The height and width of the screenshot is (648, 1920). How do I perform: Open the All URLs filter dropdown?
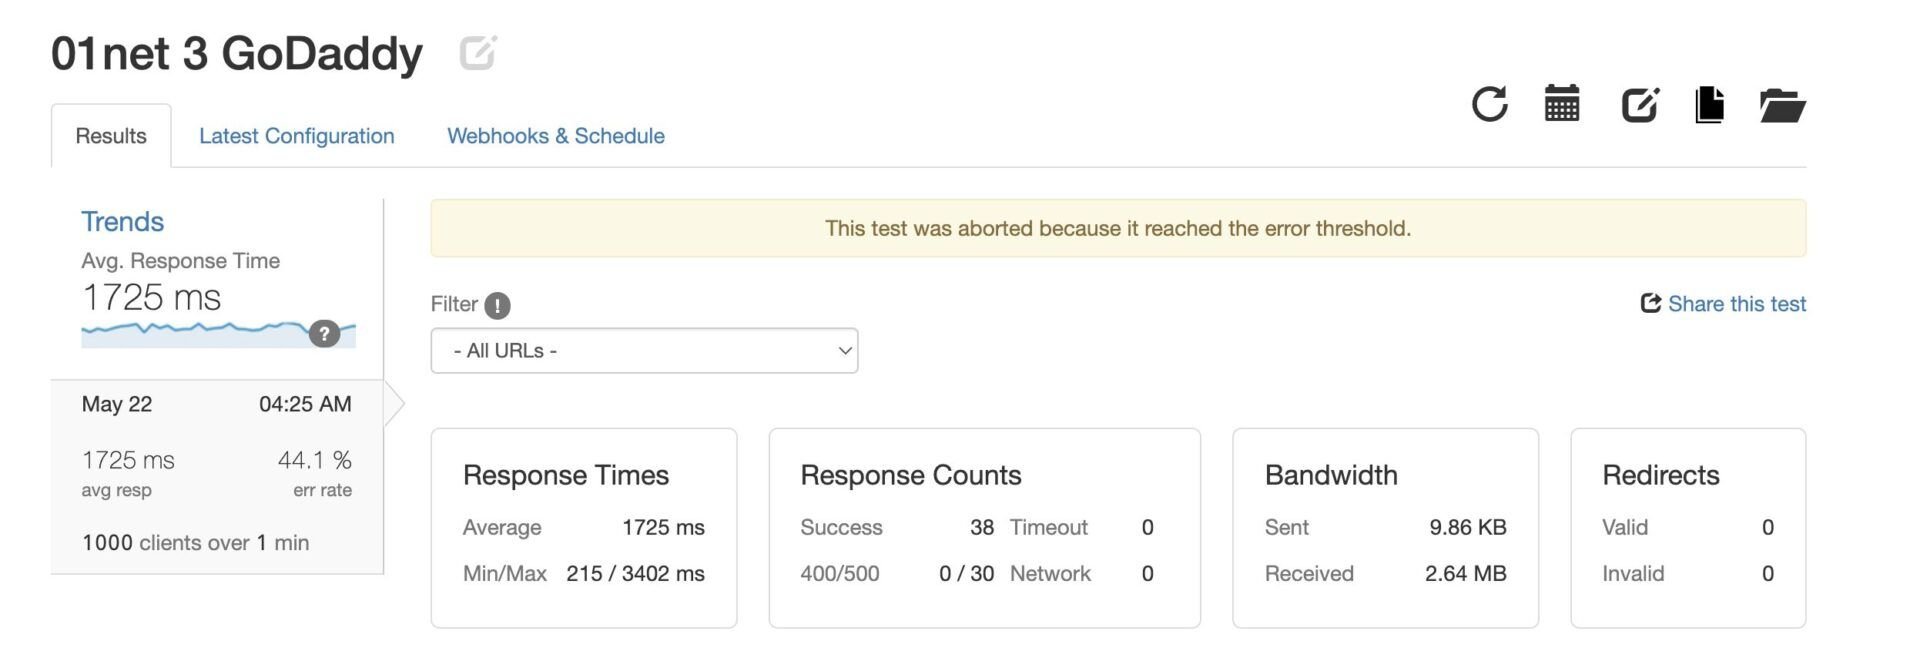pyautogui.click(x=644, y=351)
